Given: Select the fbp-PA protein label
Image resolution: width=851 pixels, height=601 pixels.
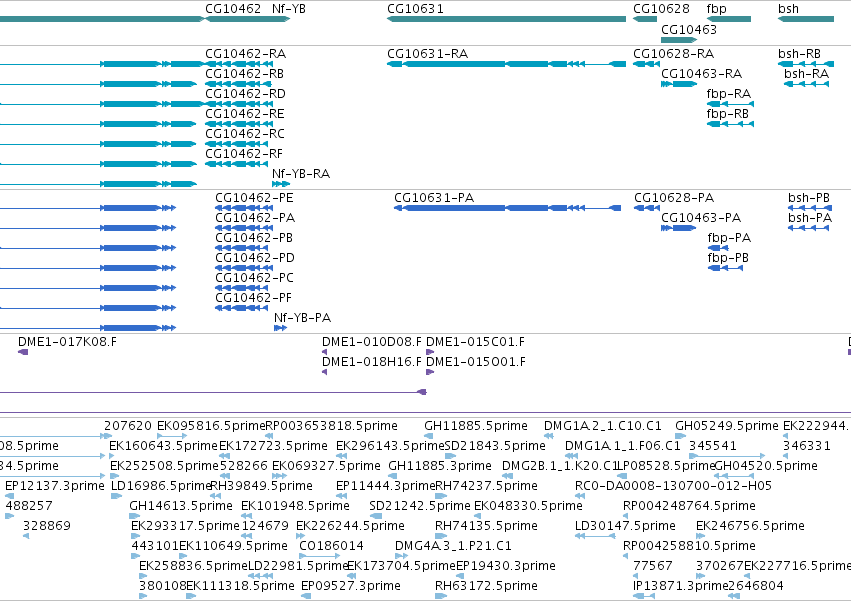Looking at the screenshot, I should pos(729,238).
